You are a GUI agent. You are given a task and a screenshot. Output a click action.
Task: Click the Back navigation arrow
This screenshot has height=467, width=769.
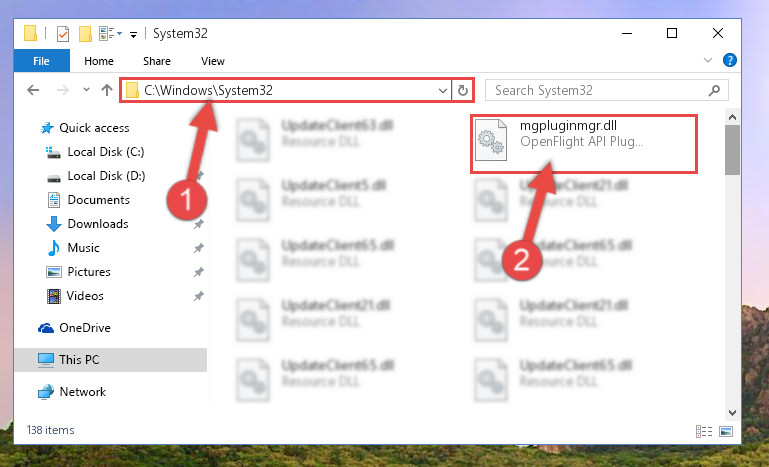click(33, 90)
